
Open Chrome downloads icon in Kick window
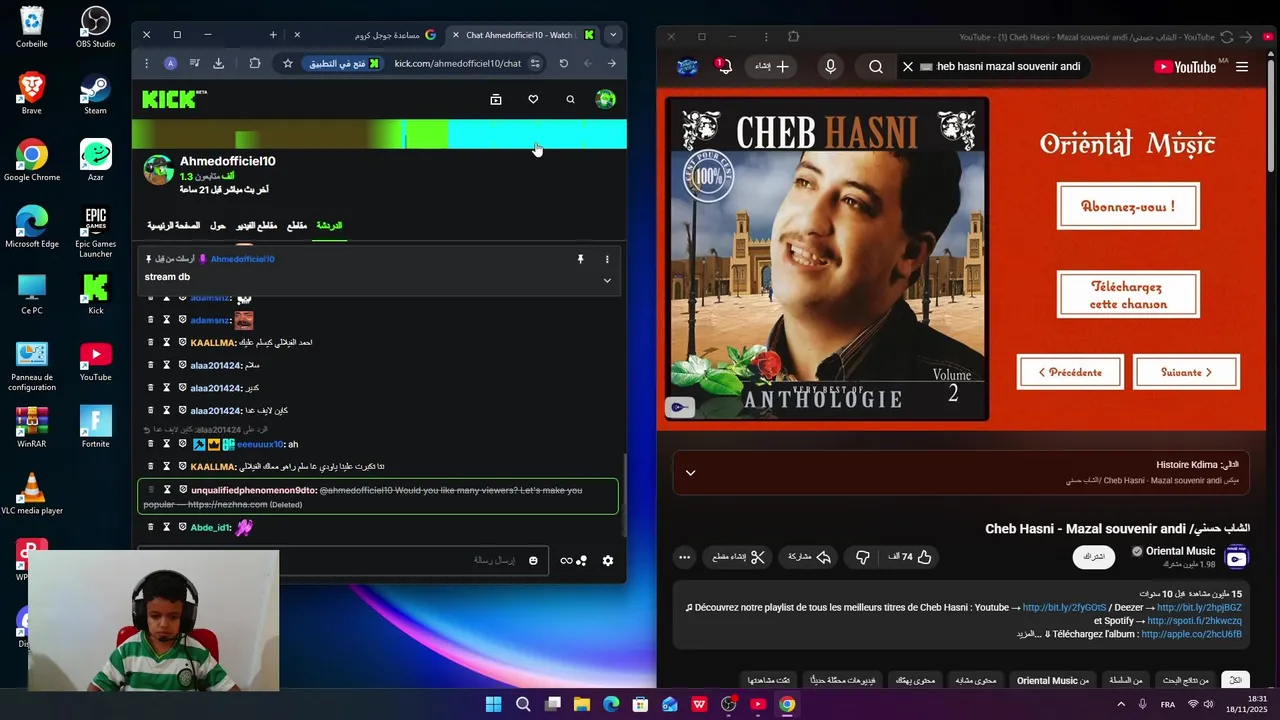pyautogui.click(x=219, y=63)
